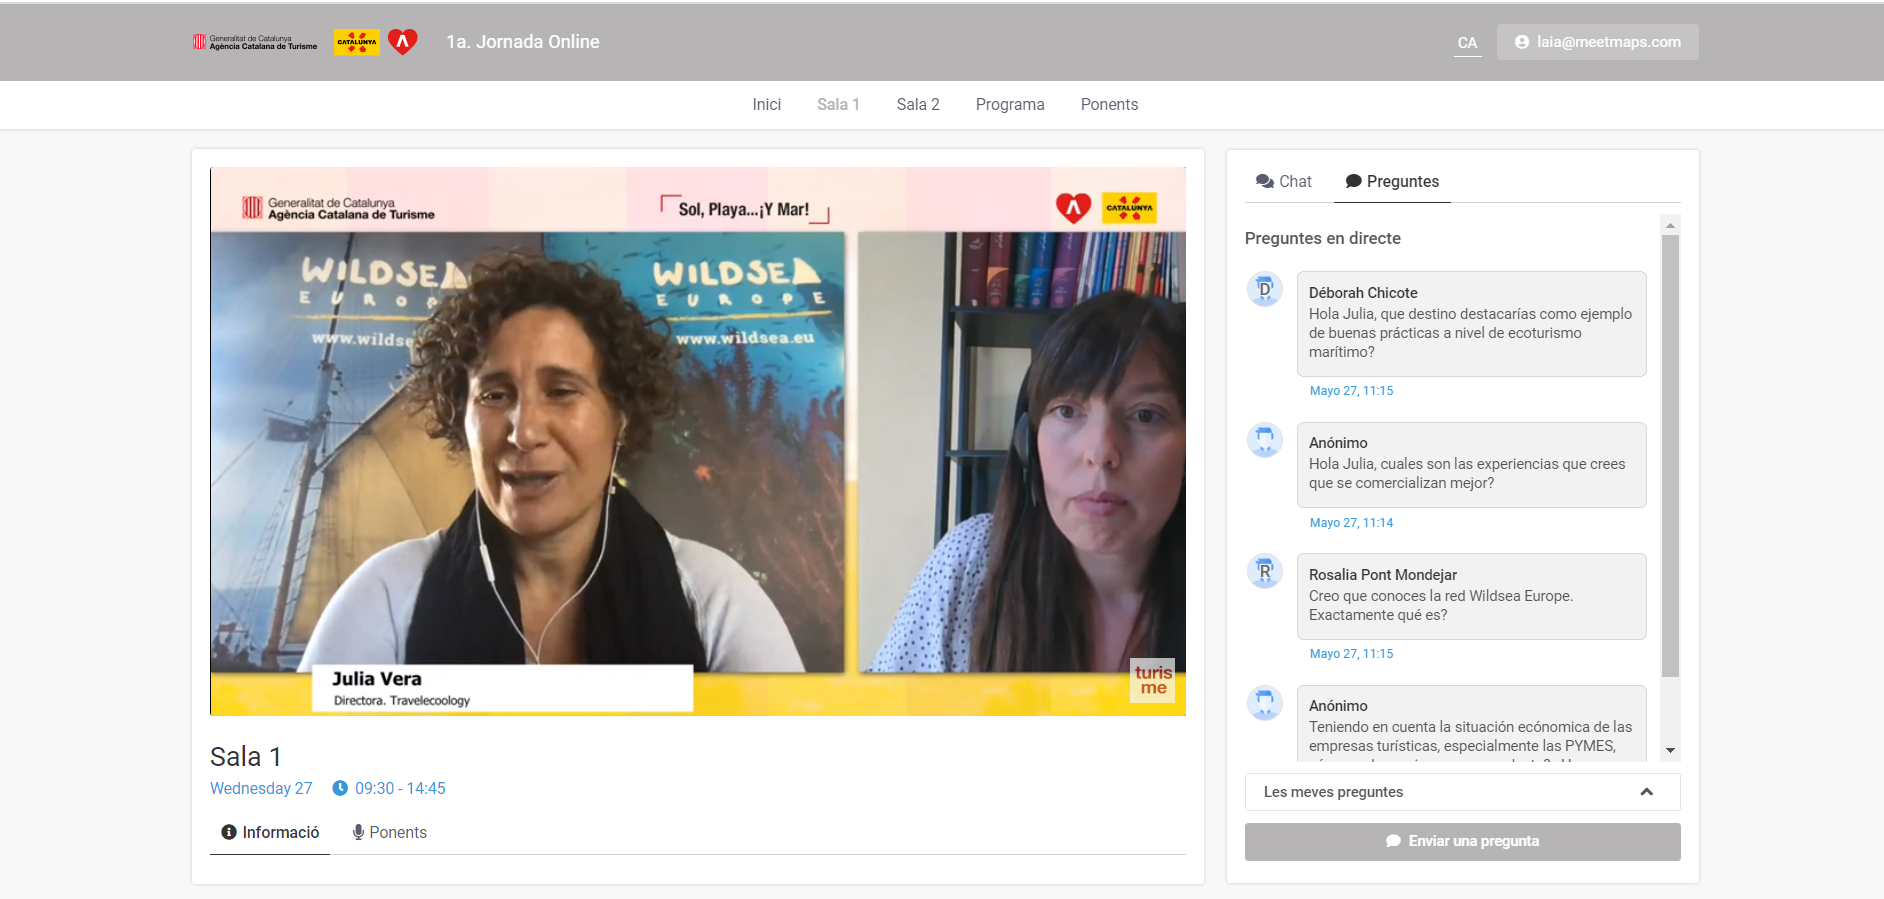Click the anonymous question about PYMES
The width and height of the screenshot is (1884, 899).
point(1471,724)
